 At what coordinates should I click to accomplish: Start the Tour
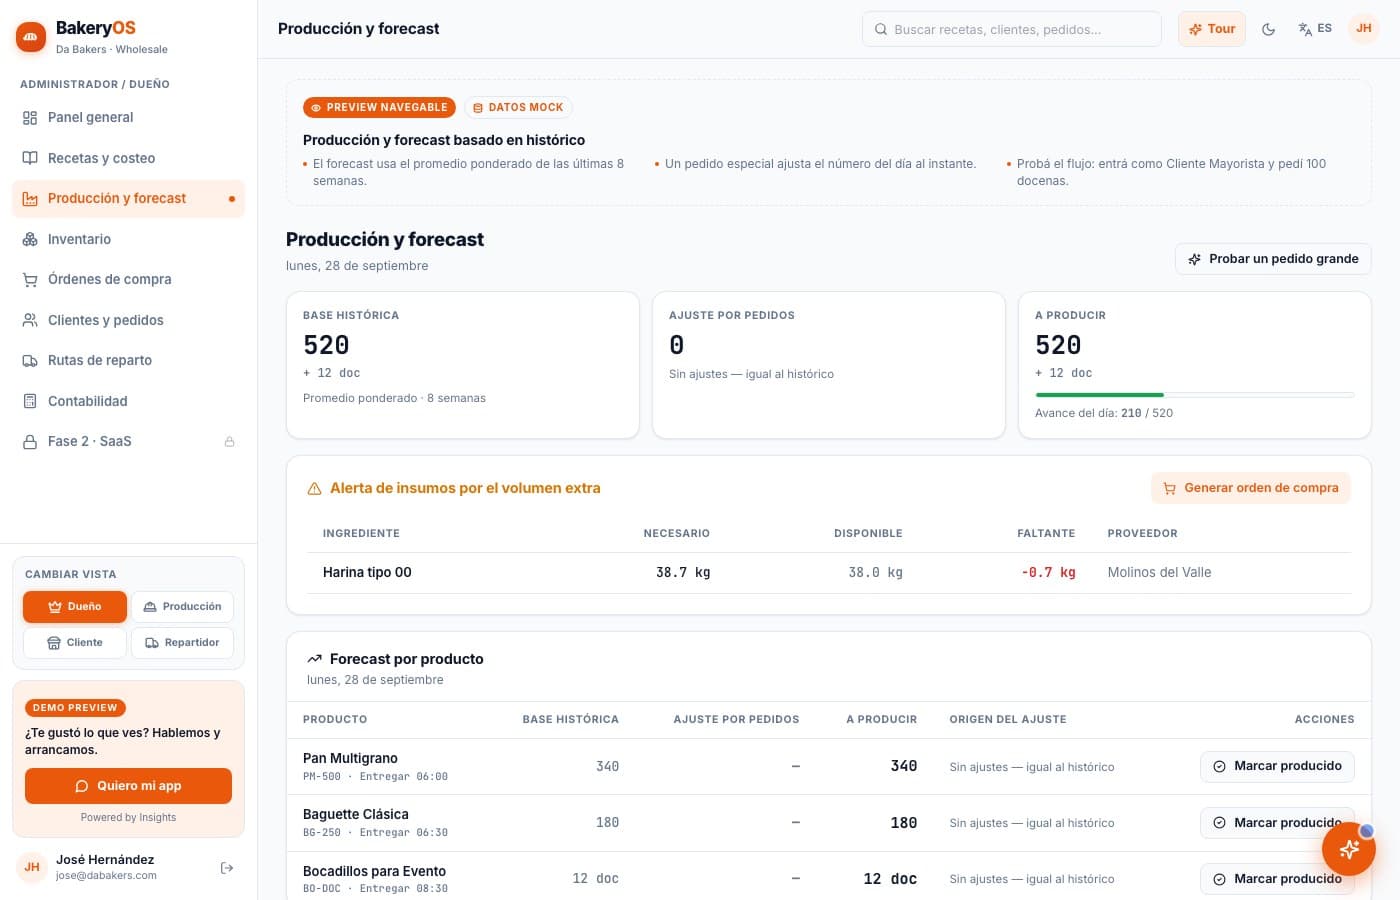(1211, 29)
